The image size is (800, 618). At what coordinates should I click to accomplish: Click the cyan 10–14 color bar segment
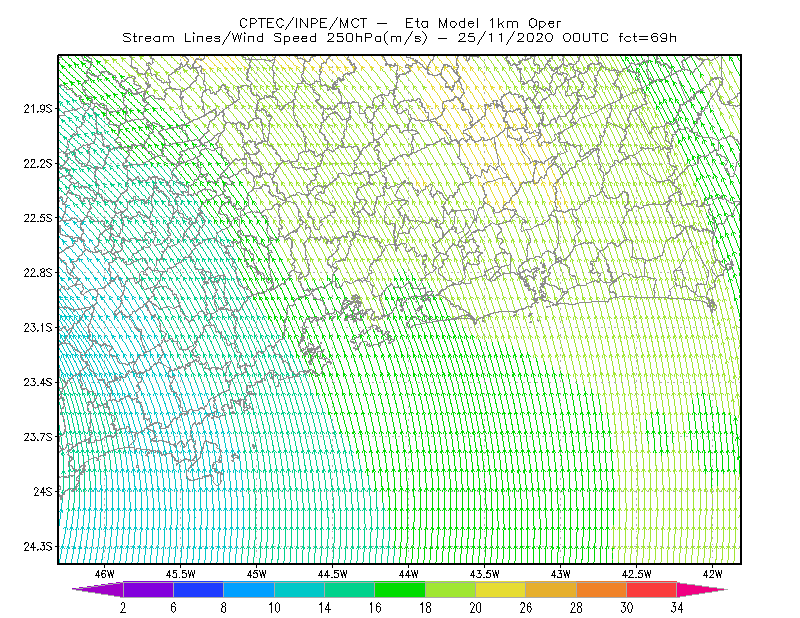click(299, 589)
